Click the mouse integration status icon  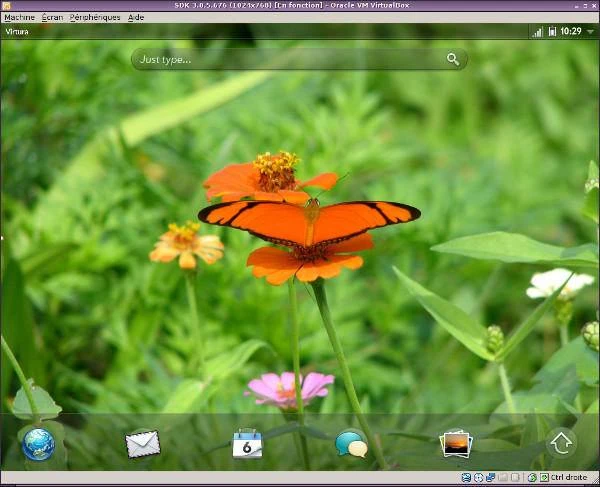point(532,477)
